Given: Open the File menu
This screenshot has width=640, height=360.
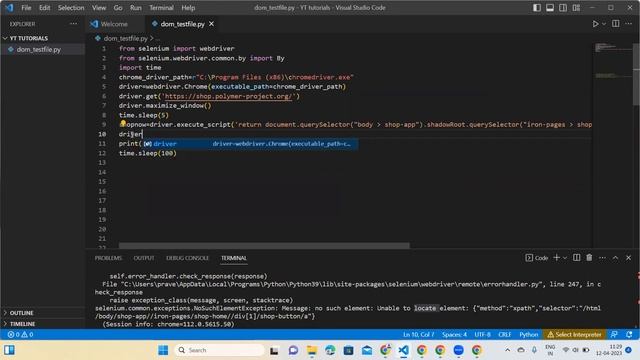Looking at the screenshot, I should coord(26,8).
